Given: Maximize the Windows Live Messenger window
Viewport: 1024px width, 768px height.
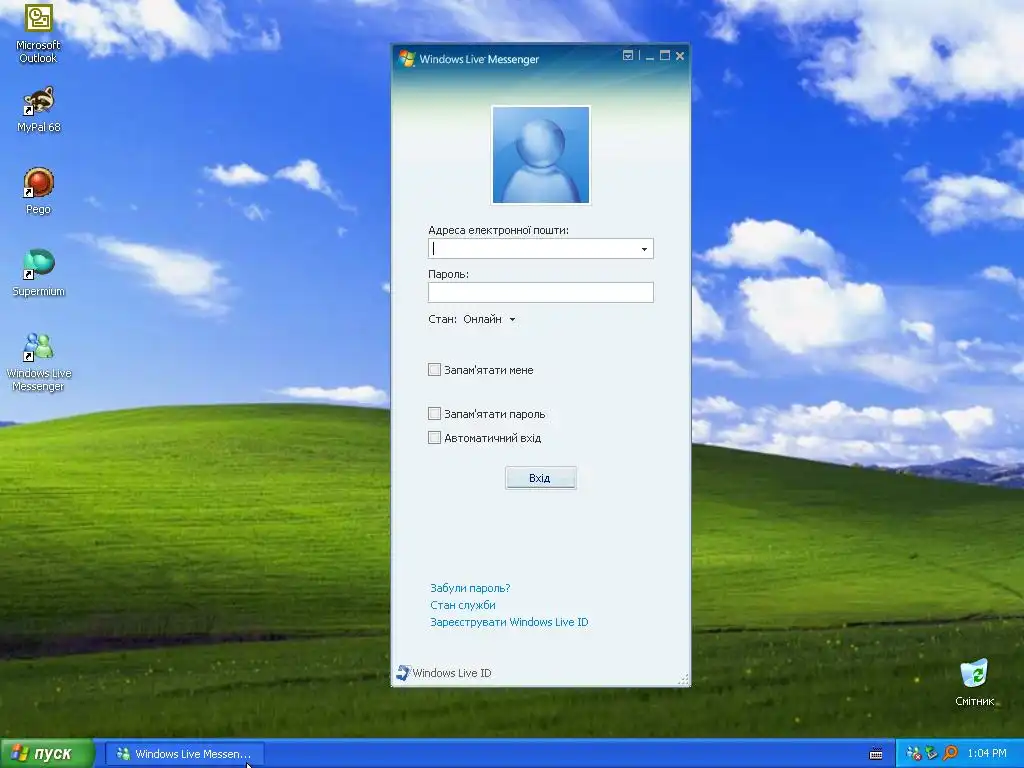Looking at the screenshot, I should pyautogui.click(x=665, y=56).
